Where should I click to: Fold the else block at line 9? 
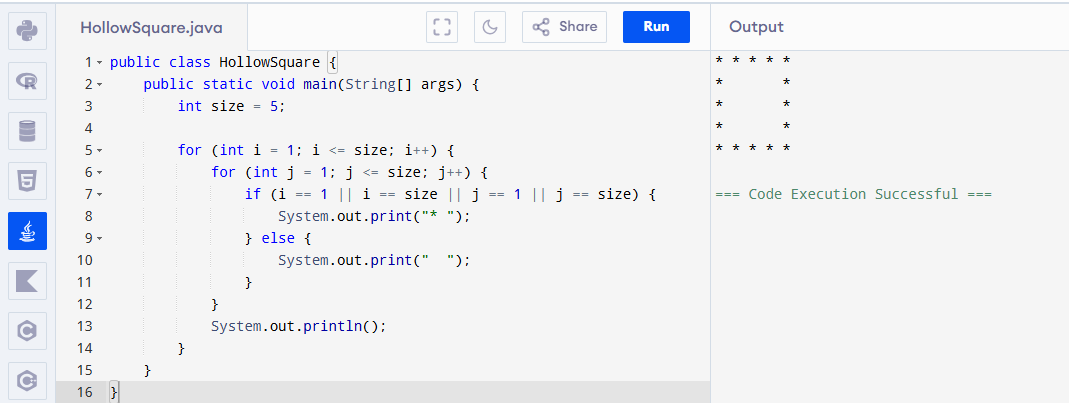tap(100, 239)
